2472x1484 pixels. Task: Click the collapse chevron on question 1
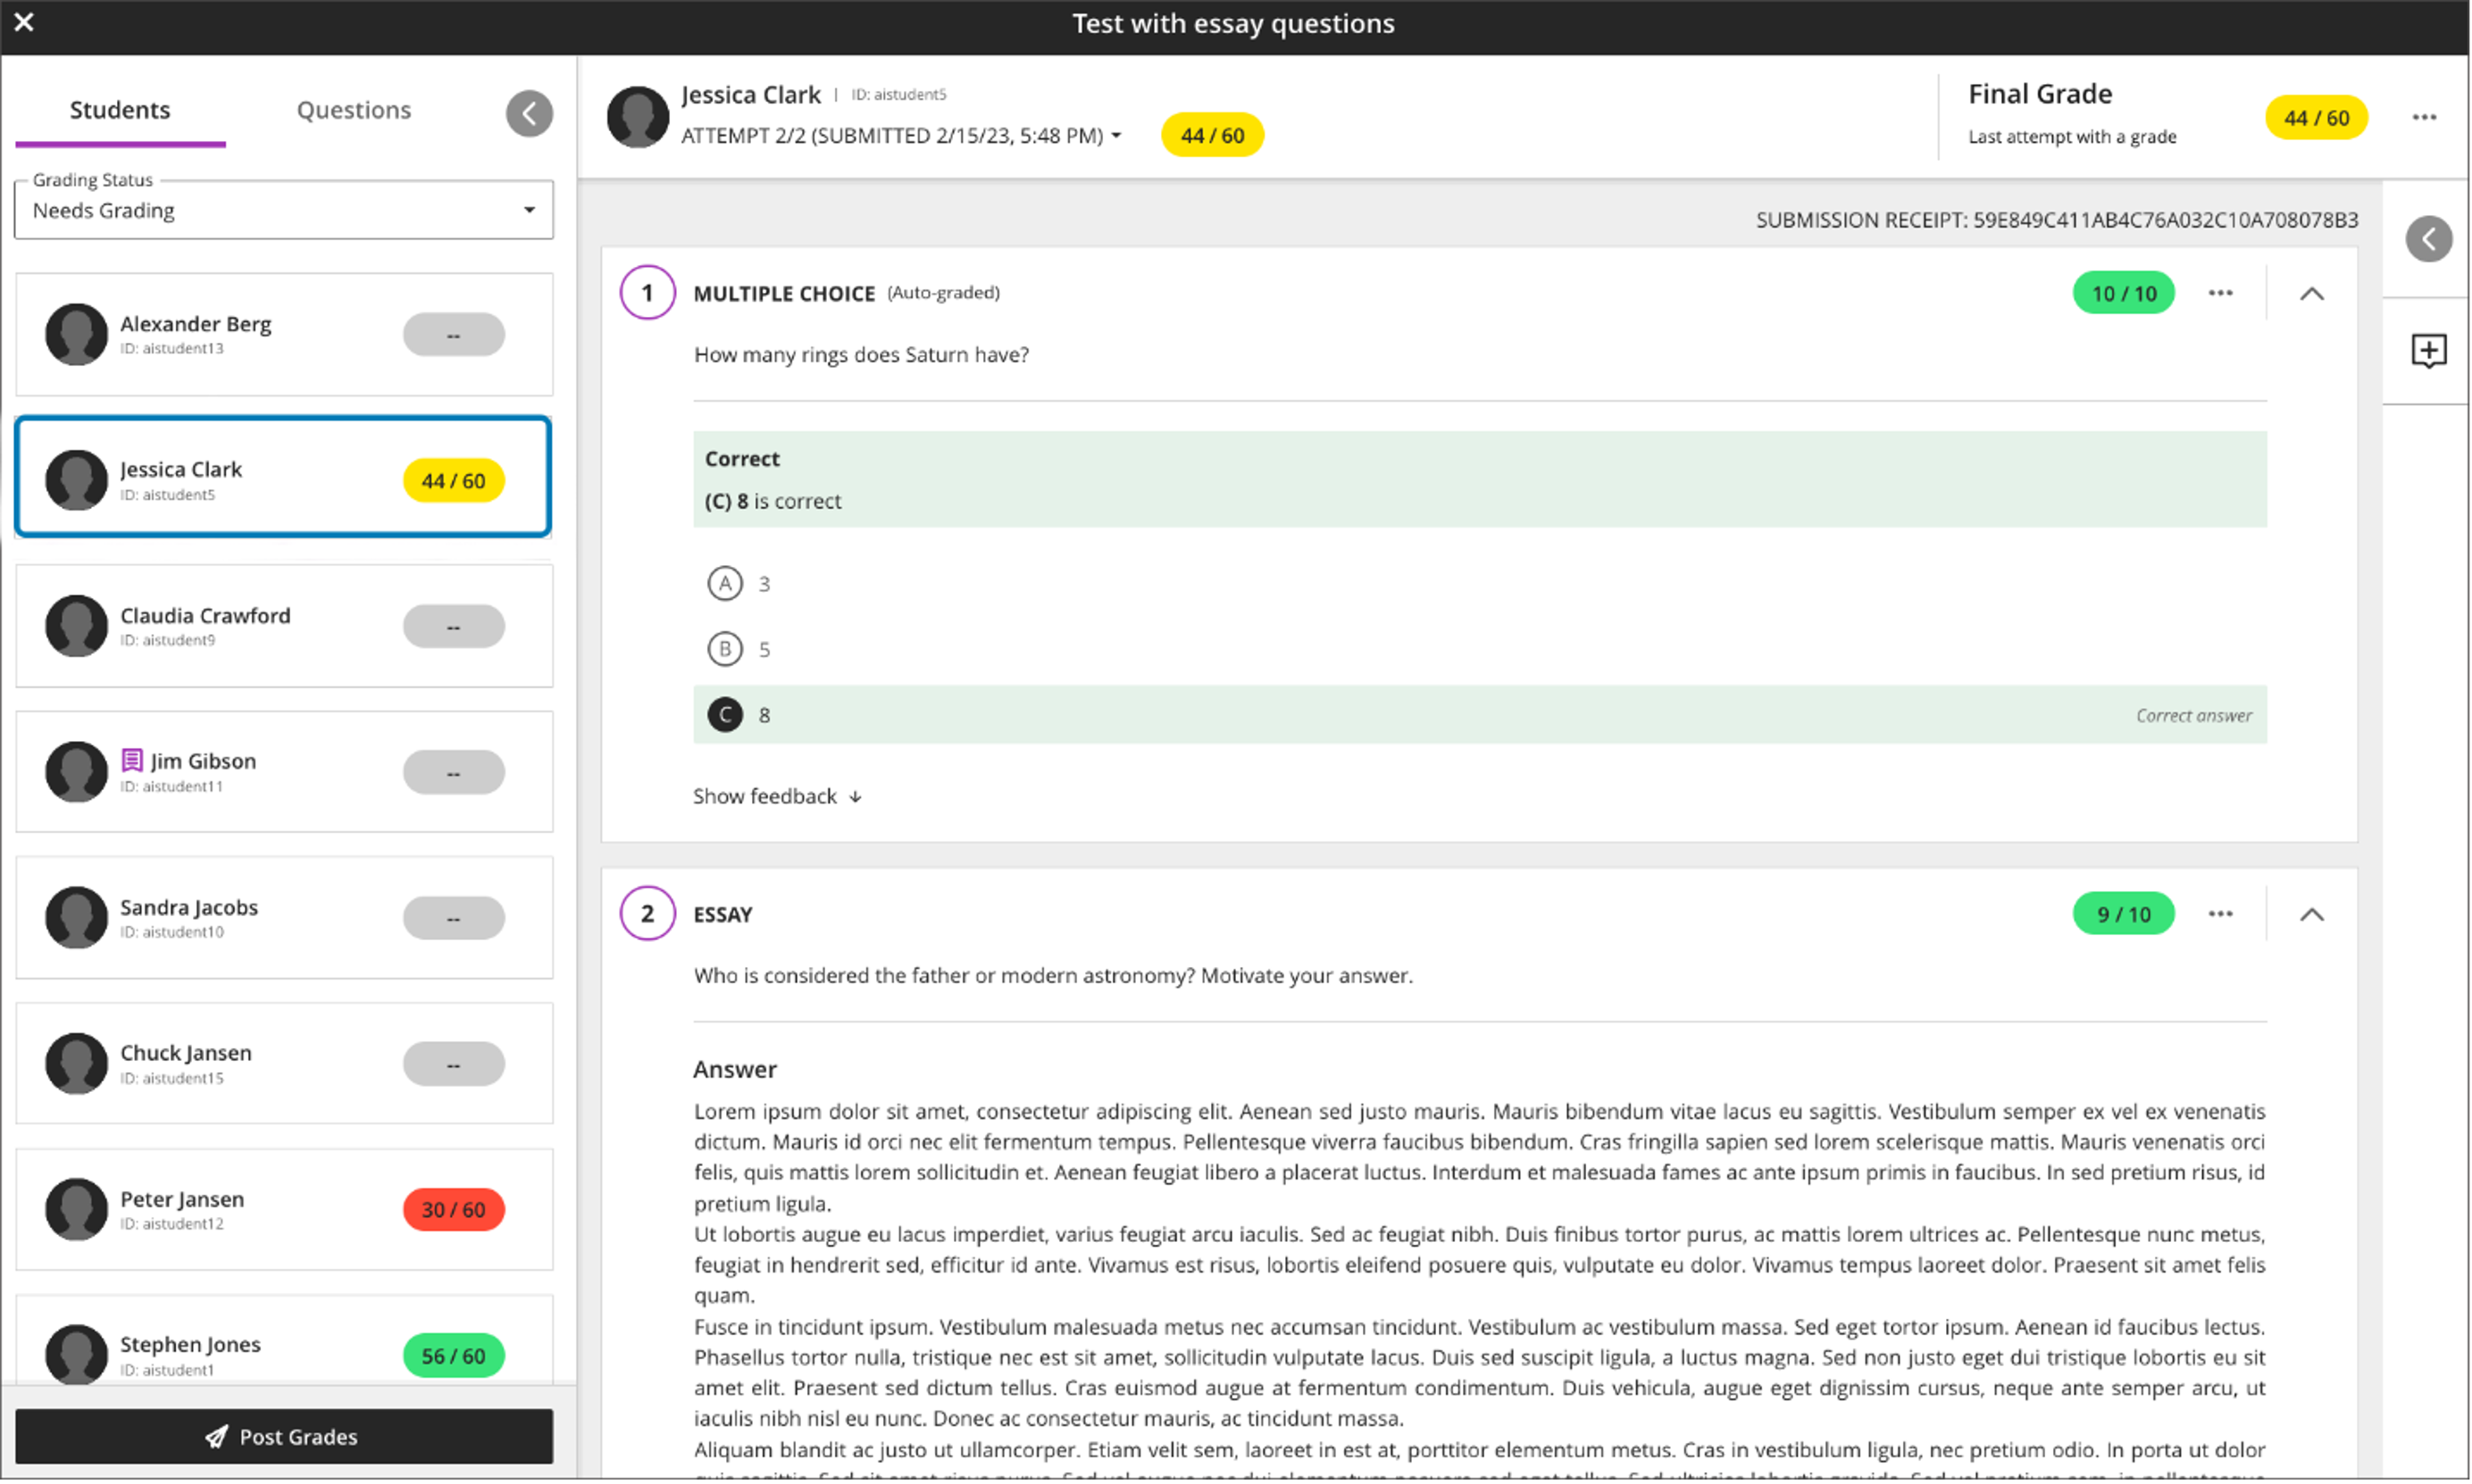[2311, 293]
